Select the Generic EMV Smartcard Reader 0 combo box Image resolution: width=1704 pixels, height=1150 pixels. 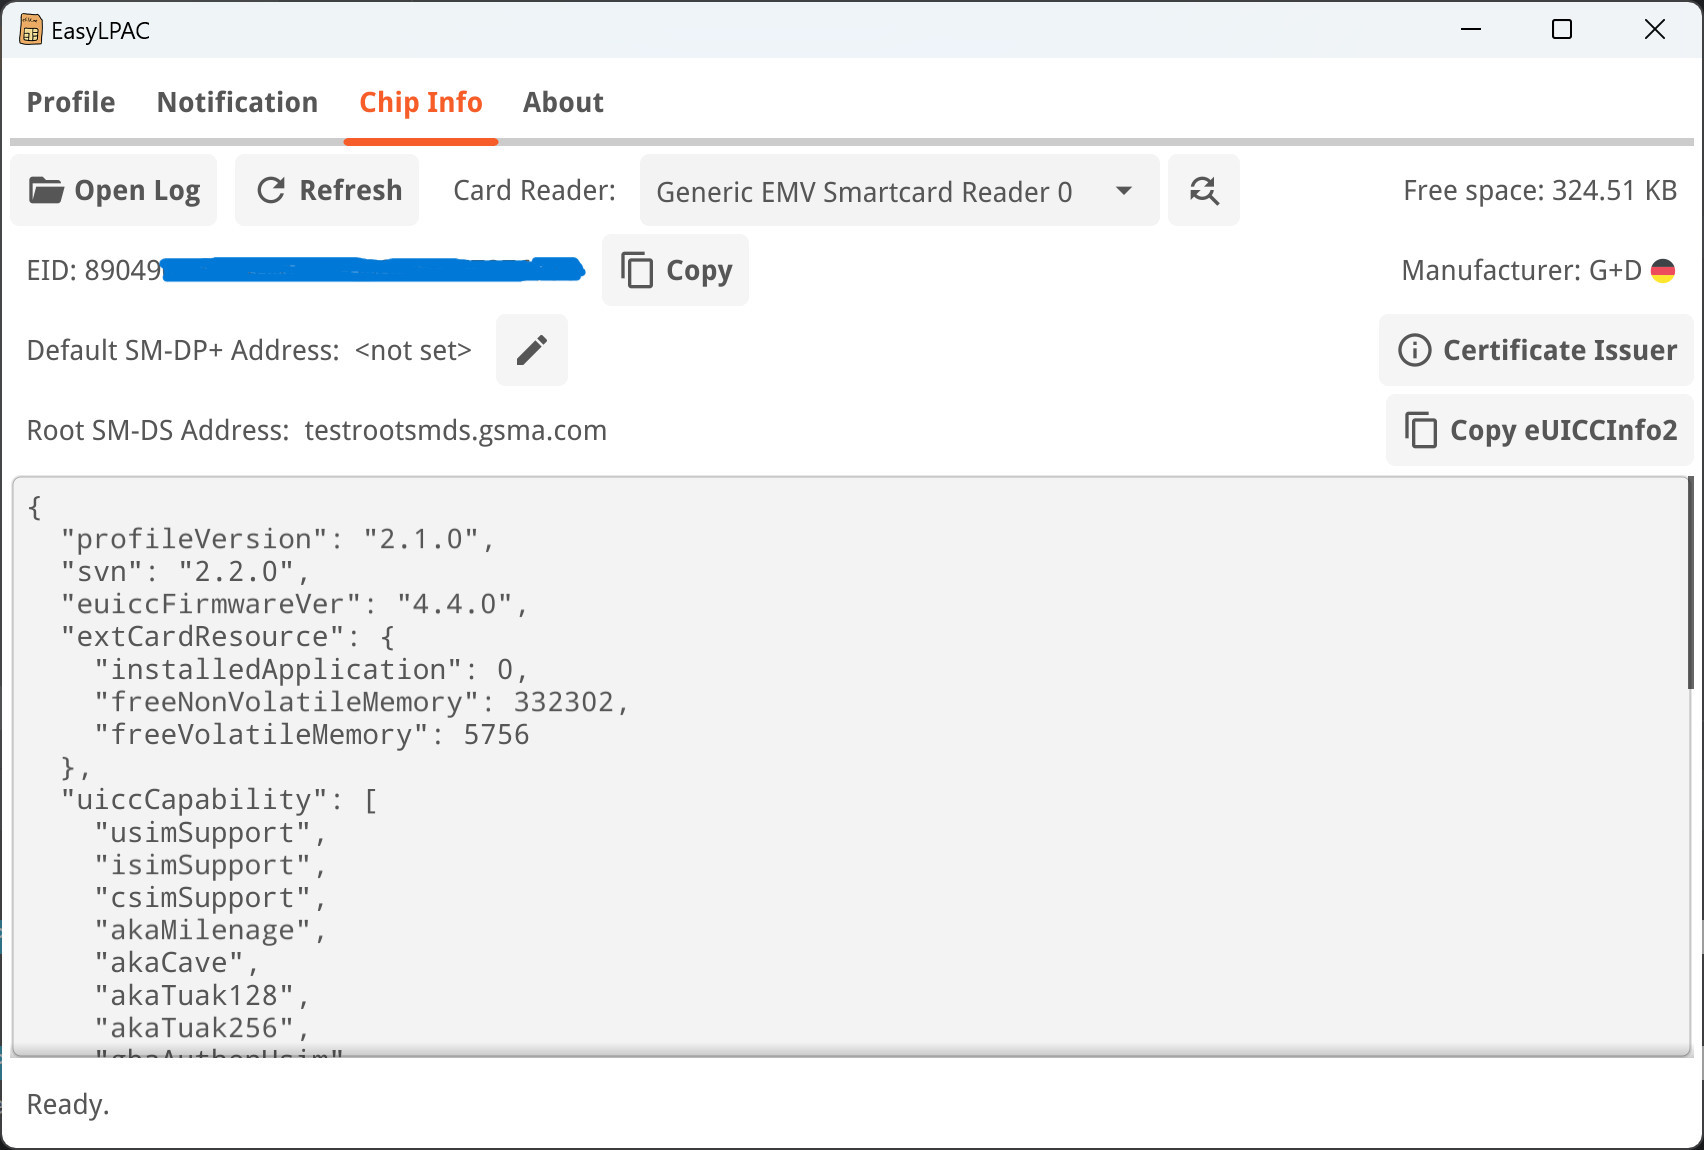pyautogui.click(x=864, y=191)
